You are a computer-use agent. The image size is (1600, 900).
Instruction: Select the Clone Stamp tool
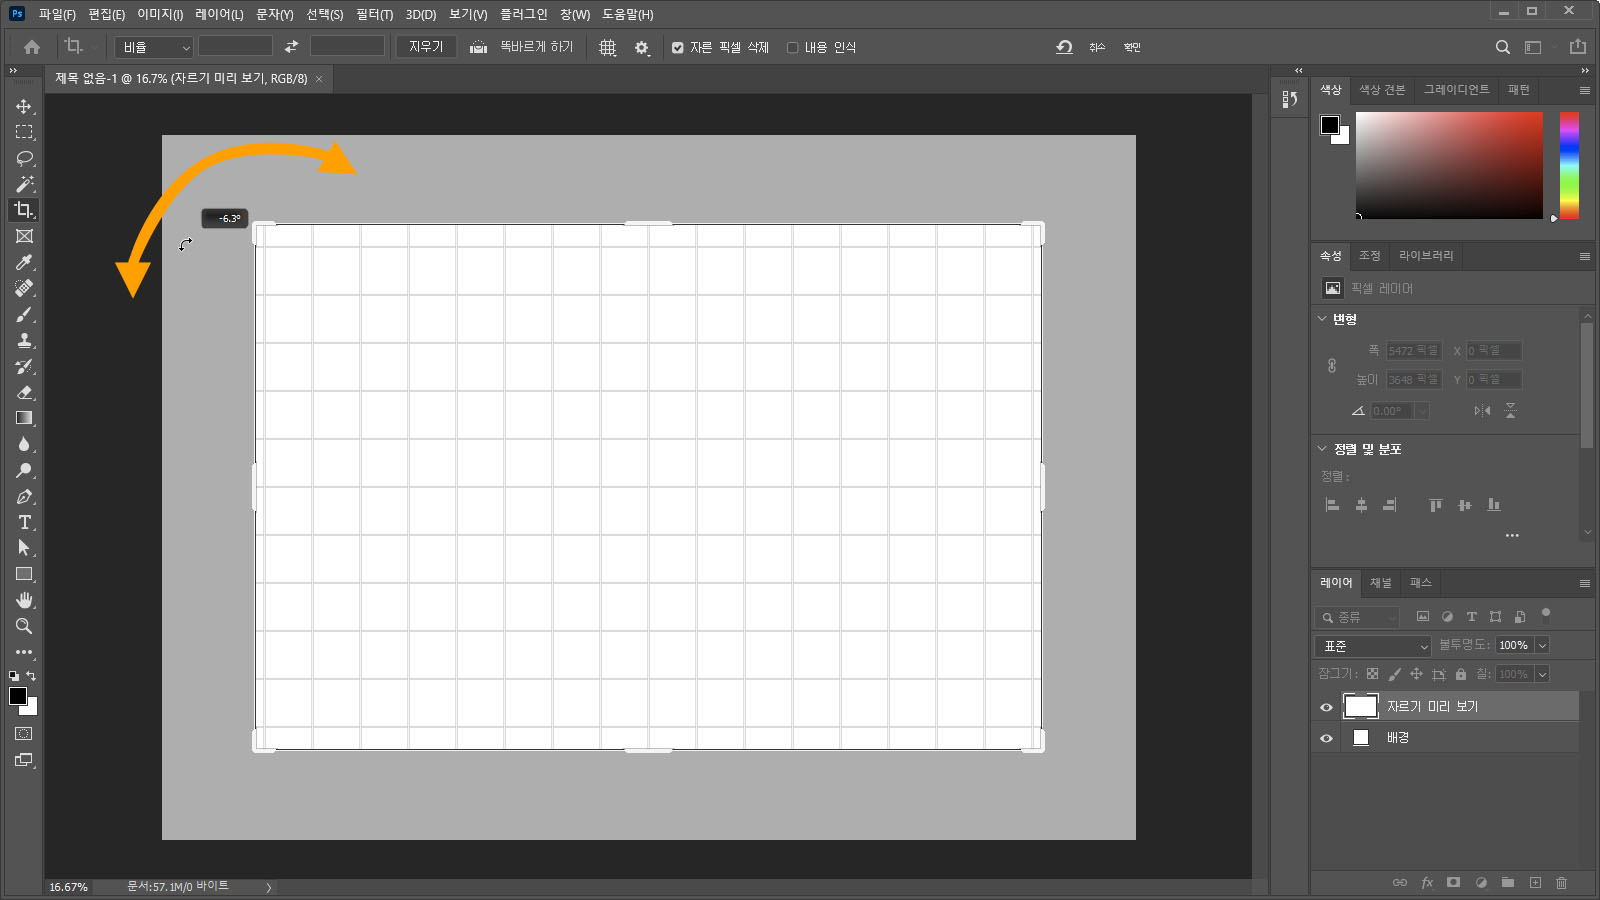[24, 340]
